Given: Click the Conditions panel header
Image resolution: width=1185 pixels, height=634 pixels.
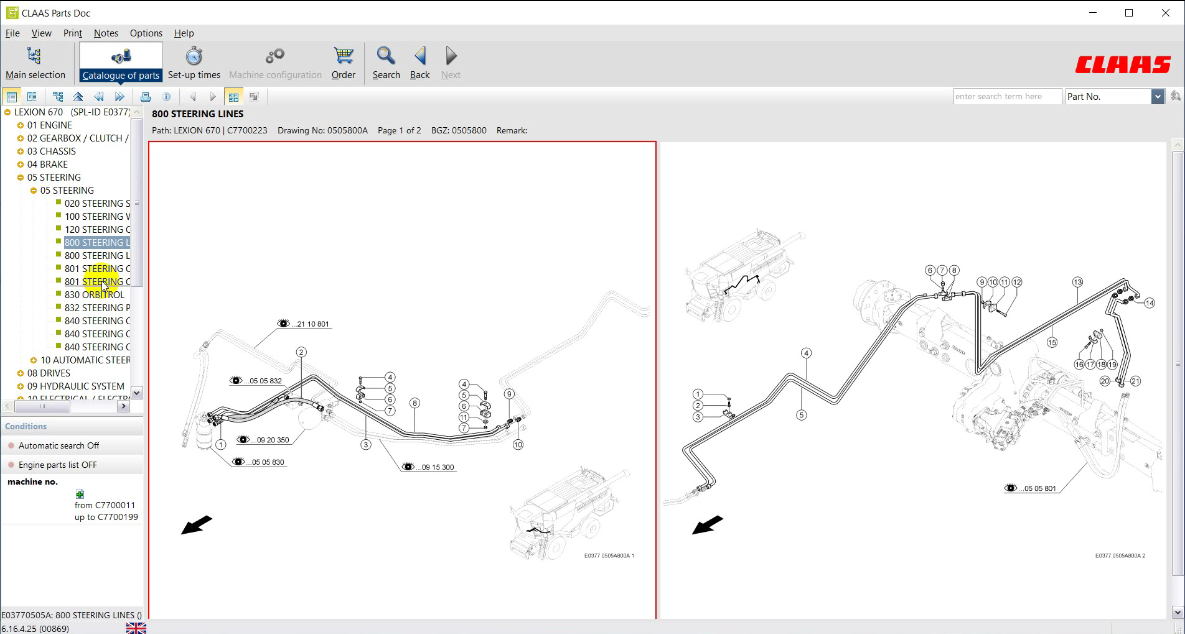Looking at the screenshot, I should coord(72,426).
